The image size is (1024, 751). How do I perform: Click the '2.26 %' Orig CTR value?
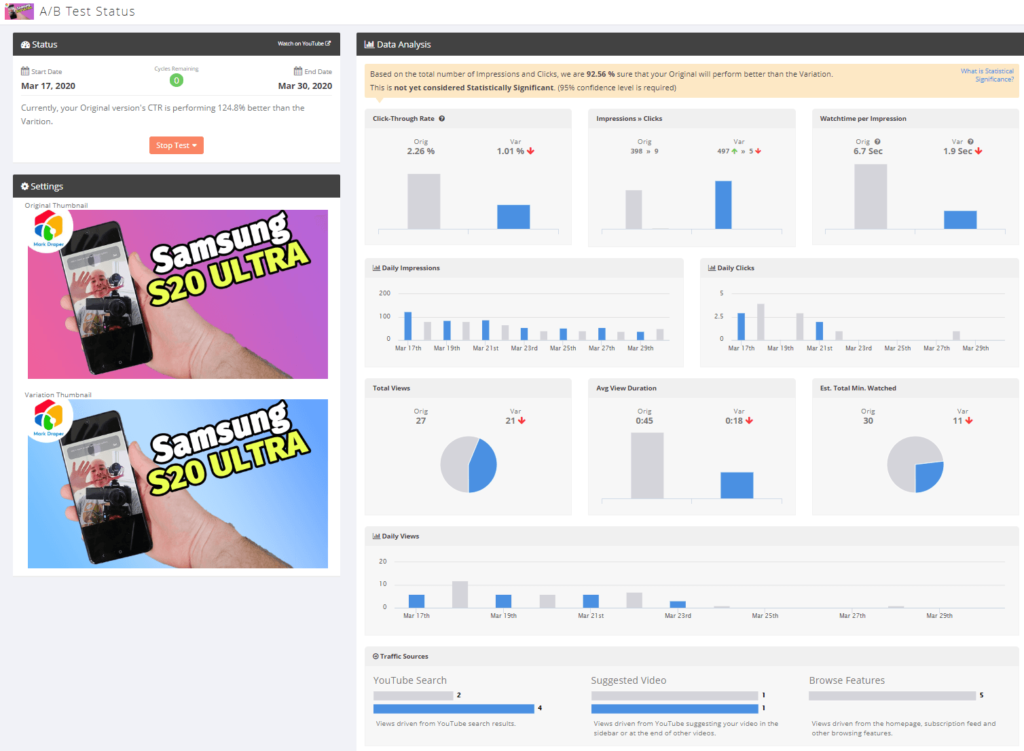pyautogui.click(x=421, y=151)
